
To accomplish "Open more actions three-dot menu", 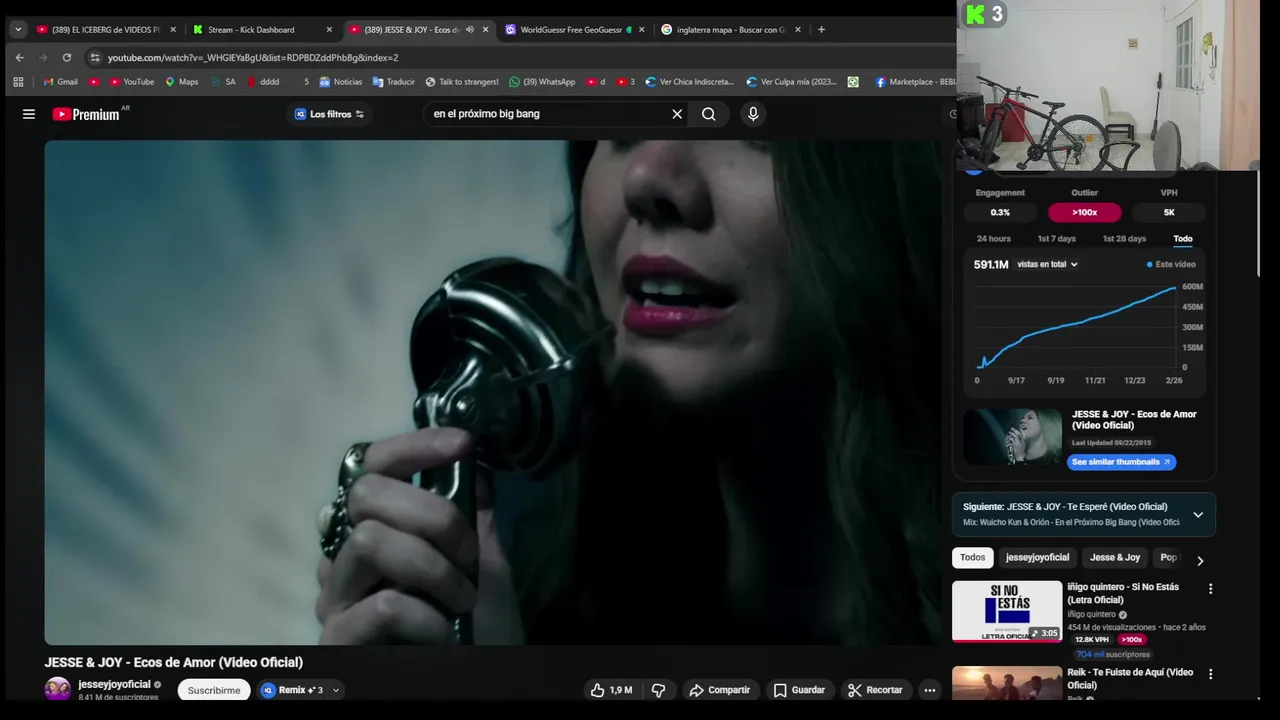I will pyautogui.click(x=929, y=690).
